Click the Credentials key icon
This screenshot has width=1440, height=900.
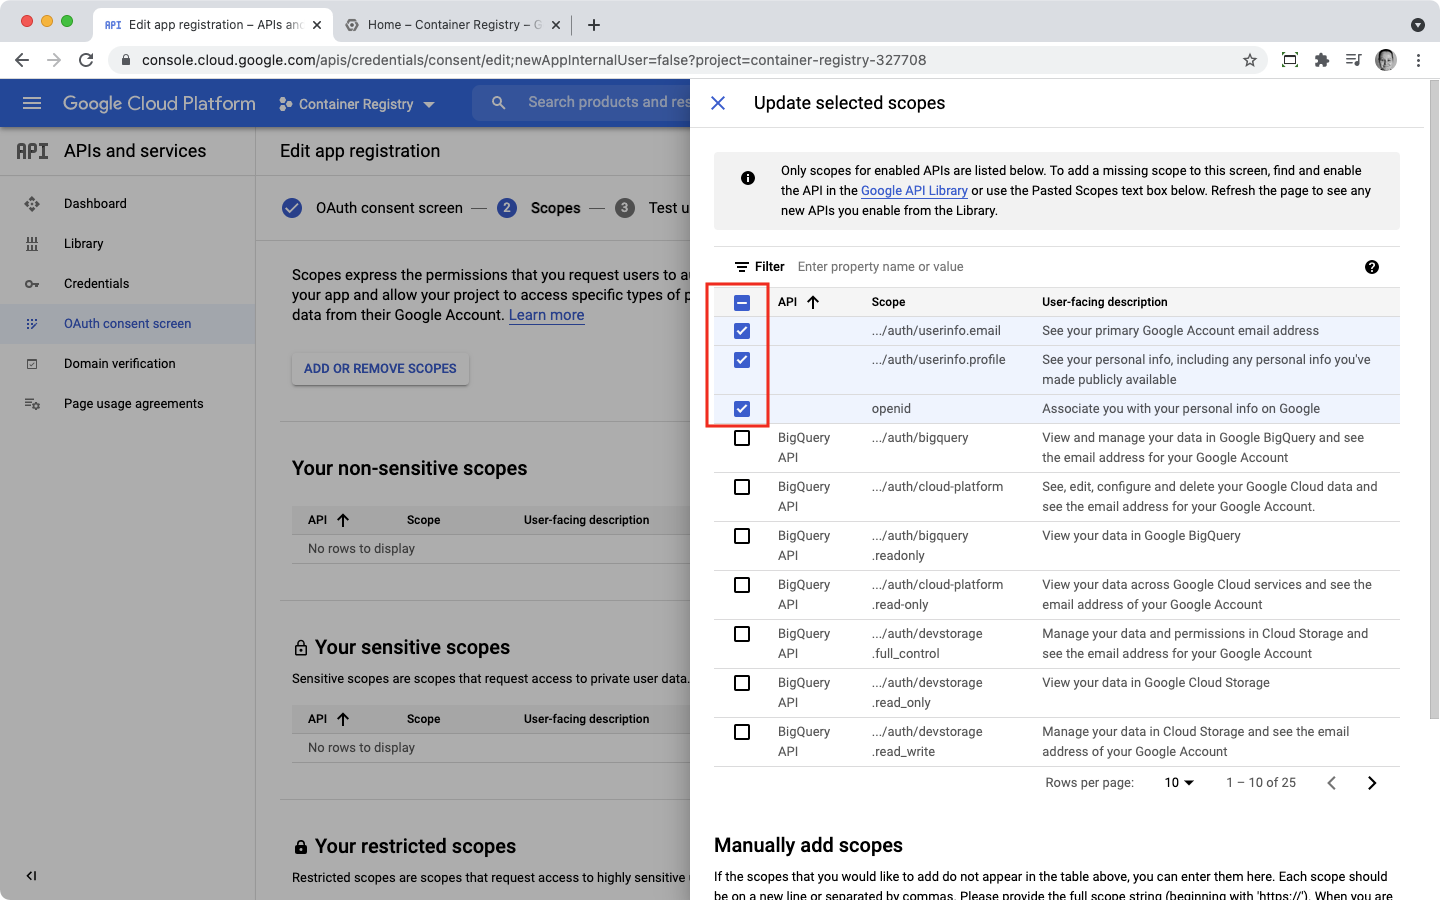(x=32, y=284)
